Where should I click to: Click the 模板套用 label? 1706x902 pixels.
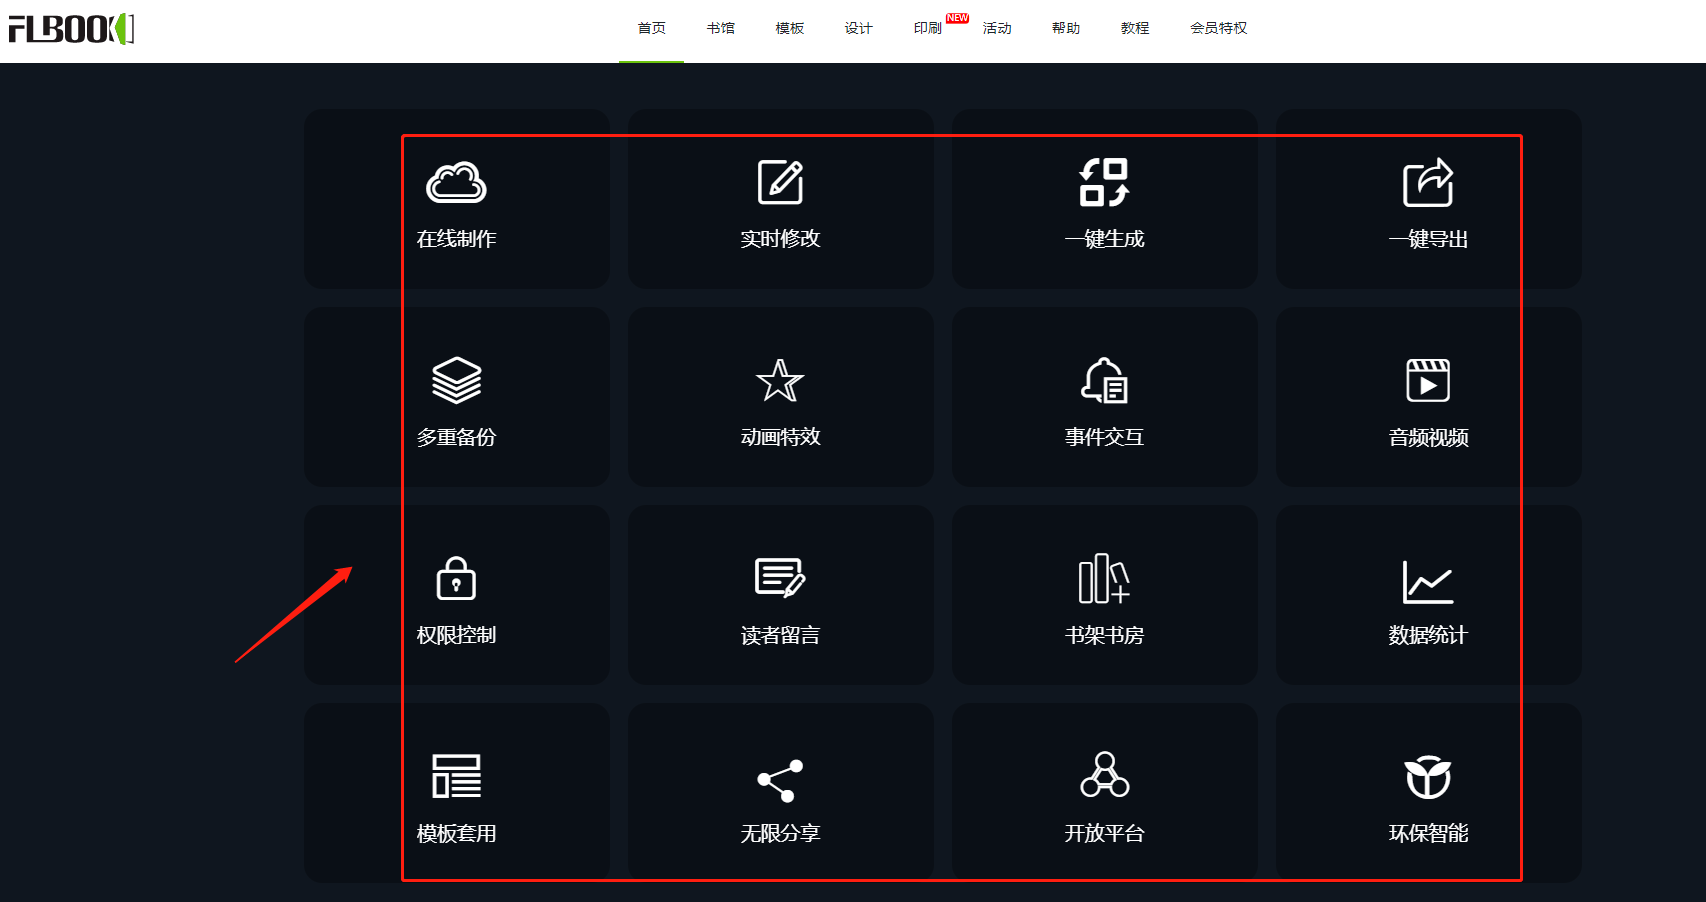coord(456,833)
